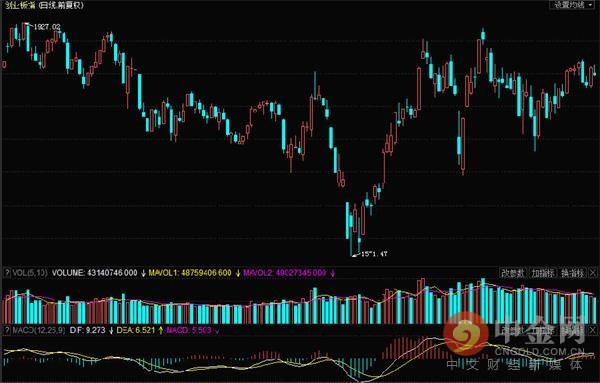Click the dropdown arrow beside 设置均线
Screen dimensions: 600x383
pos(592,5)
